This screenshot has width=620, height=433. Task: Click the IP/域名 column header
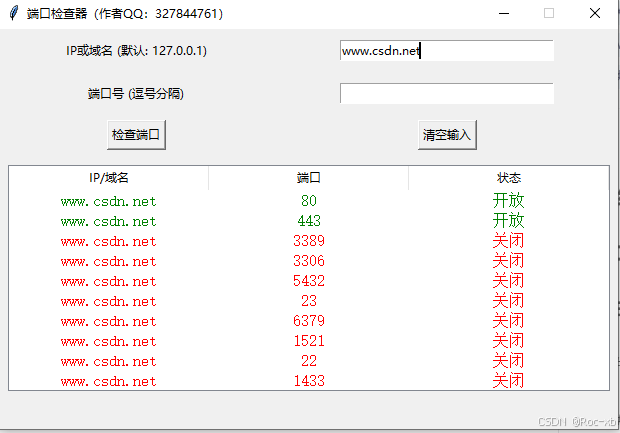(109, 178)
